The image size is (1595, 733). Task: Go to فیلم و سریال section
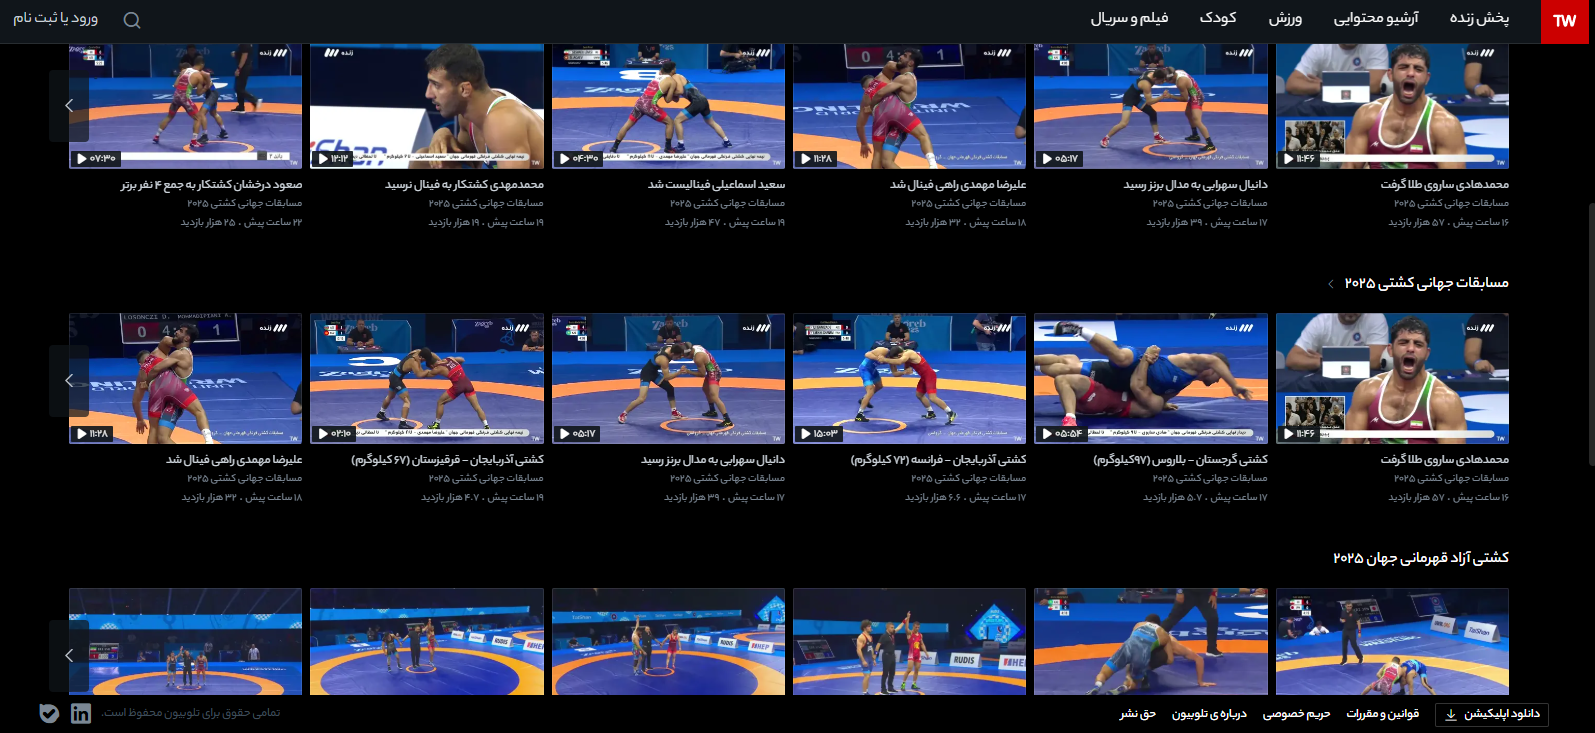(x=1129, y=18)
